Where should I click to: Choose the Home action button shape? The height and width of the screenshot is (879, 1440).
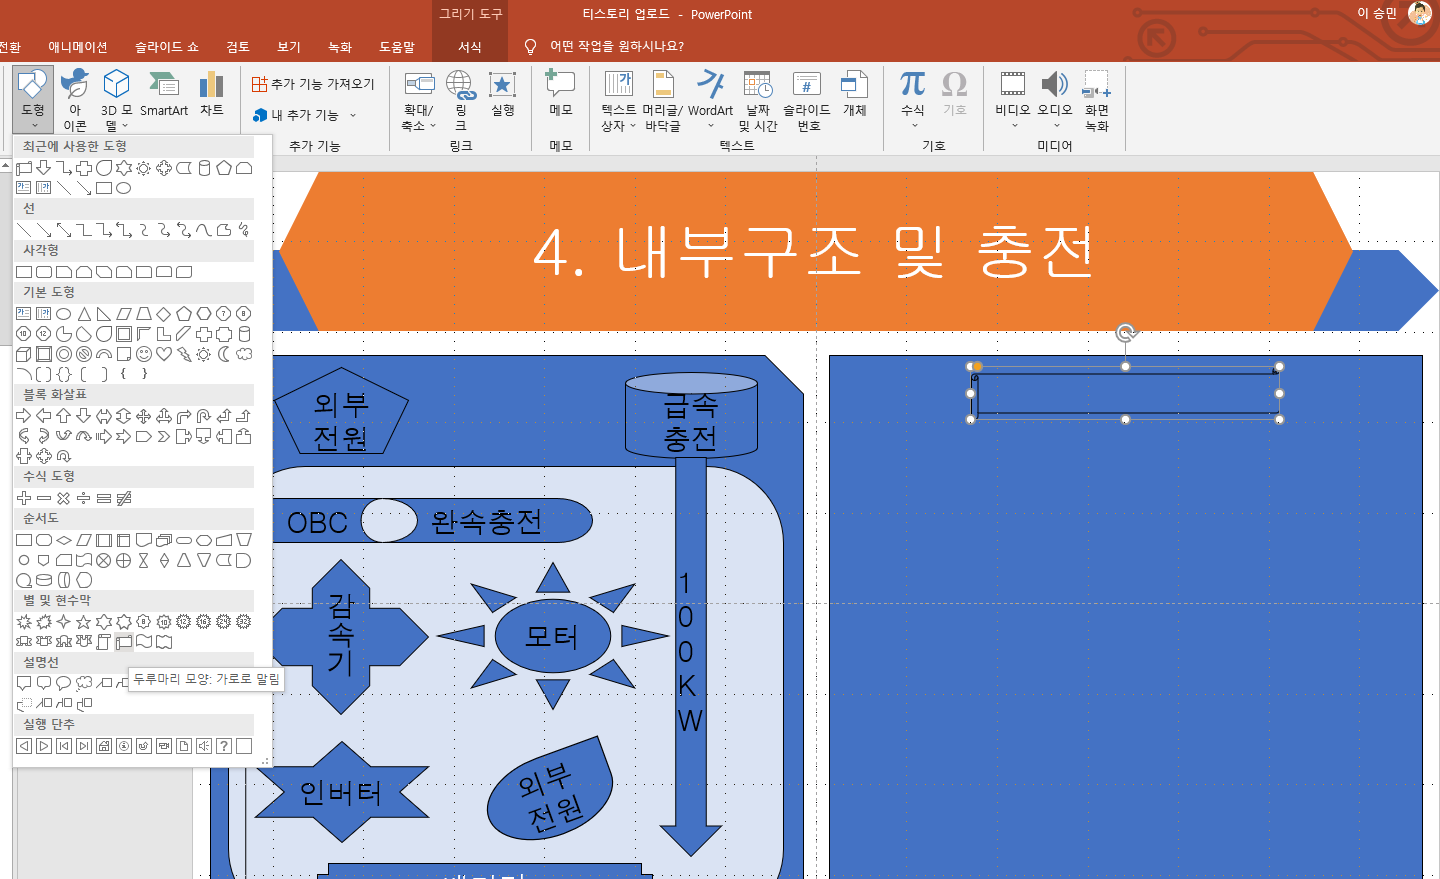click(x=104, y=746)
